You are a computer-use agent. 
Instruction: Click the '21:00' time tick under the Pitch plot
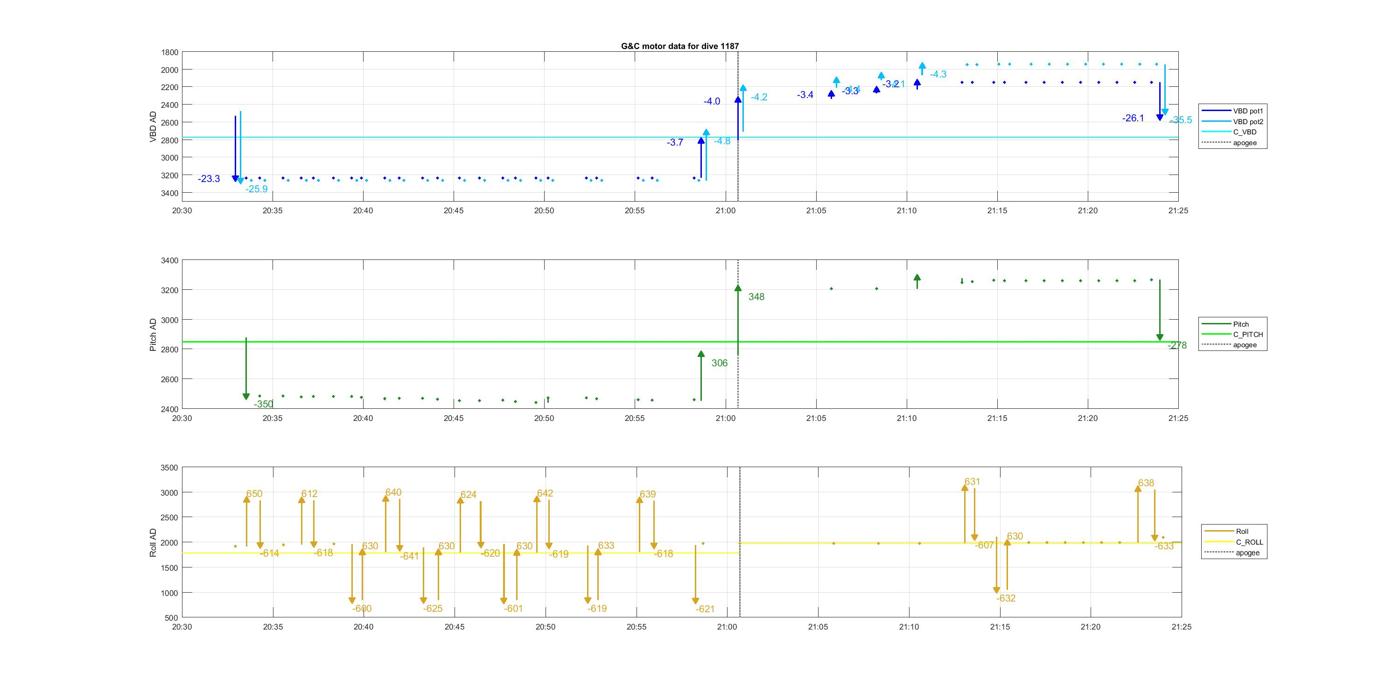(x=725, y=419)
